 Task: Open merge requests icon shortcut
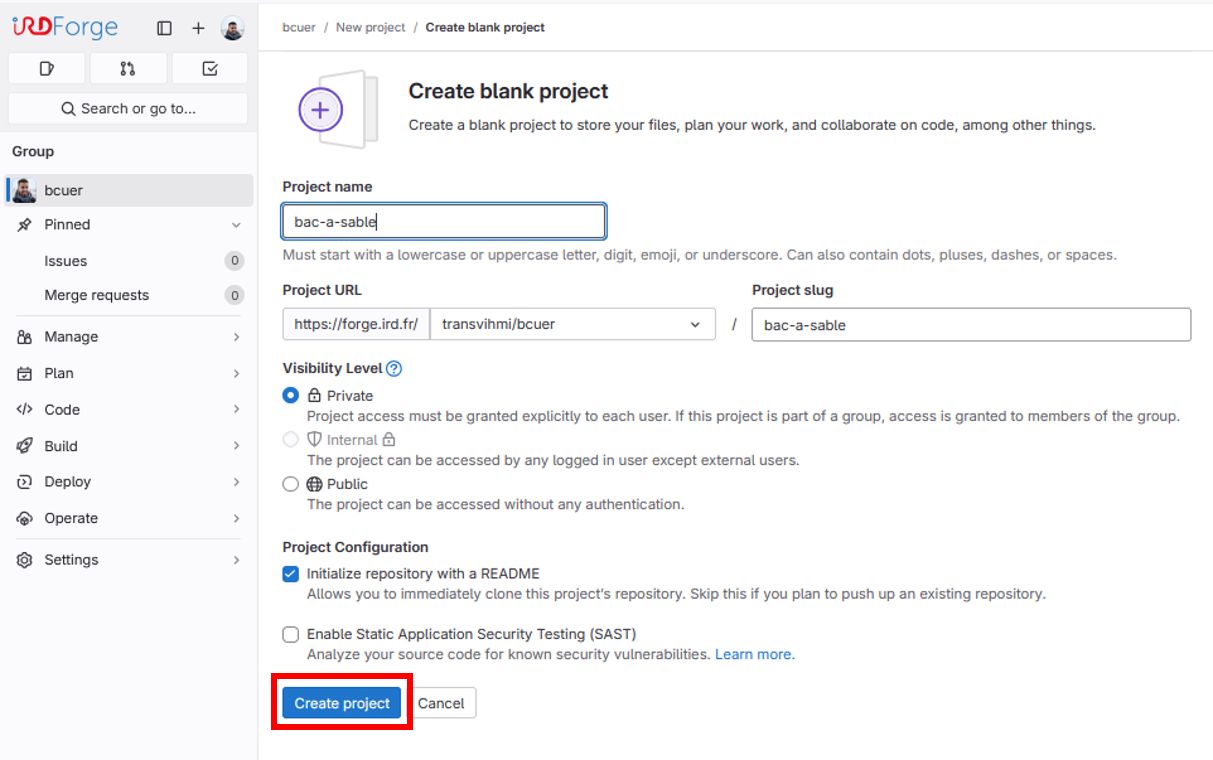coord(127,69)
